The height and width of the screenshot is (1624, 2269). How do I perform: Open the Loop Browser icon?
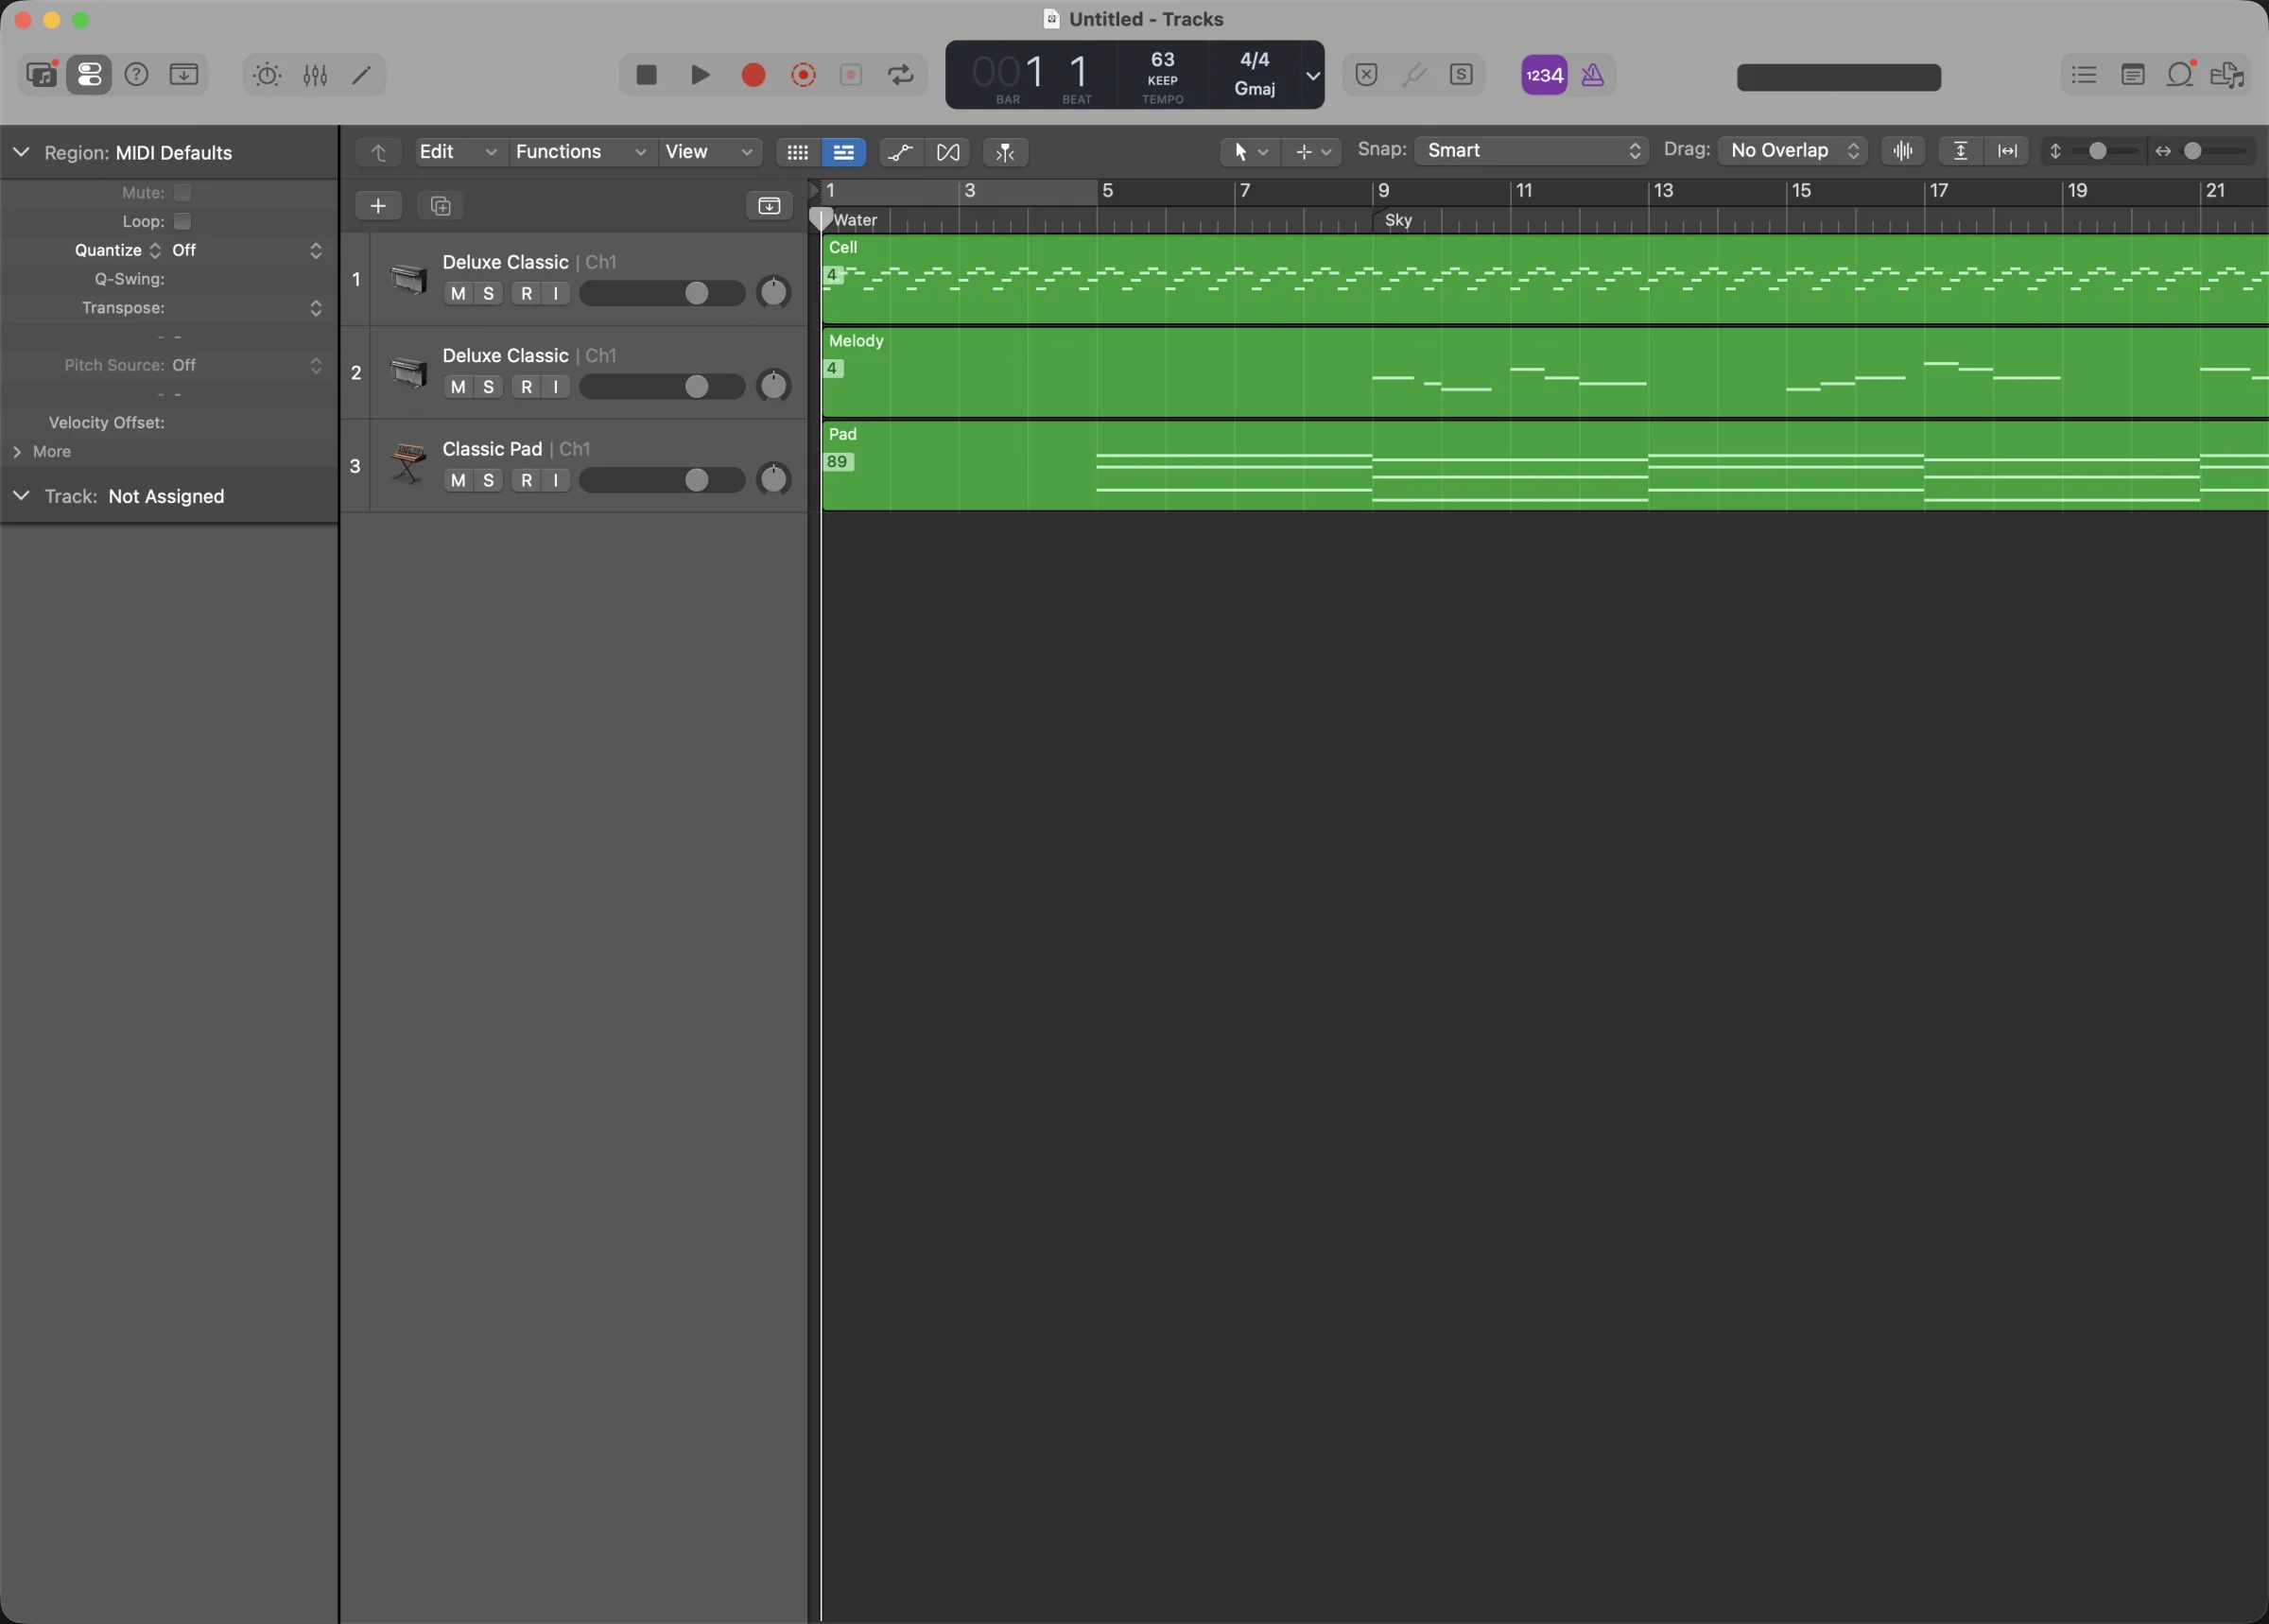click(2180, 75)
